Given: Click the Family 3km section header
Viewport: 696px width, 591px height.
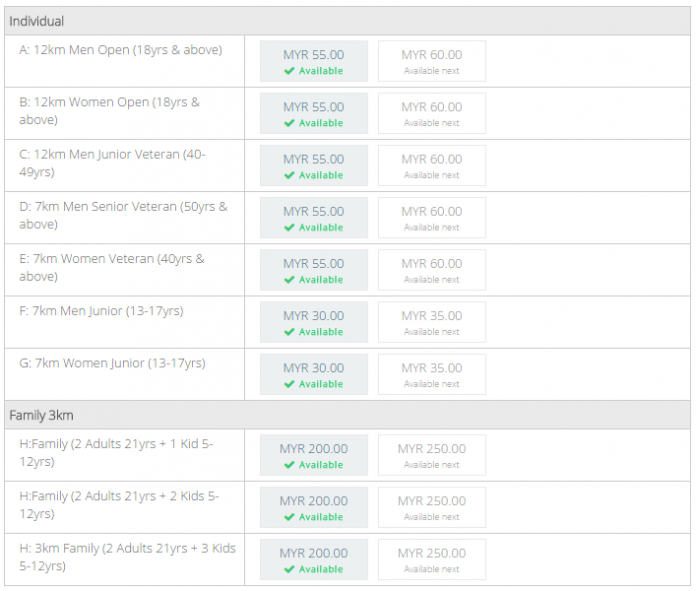Looking at the screenshot, I should [41, 415].
